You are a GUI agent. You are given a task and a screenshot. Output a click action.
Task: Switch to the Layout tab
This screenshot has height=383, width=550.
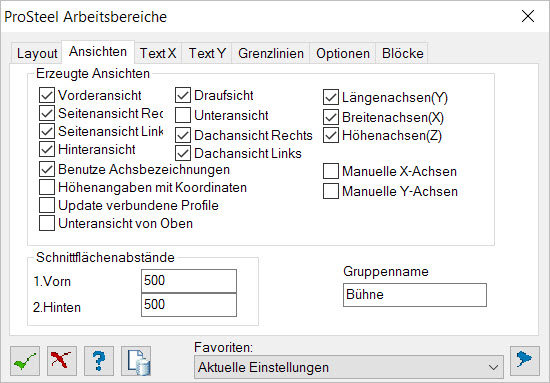pos(37,53)
